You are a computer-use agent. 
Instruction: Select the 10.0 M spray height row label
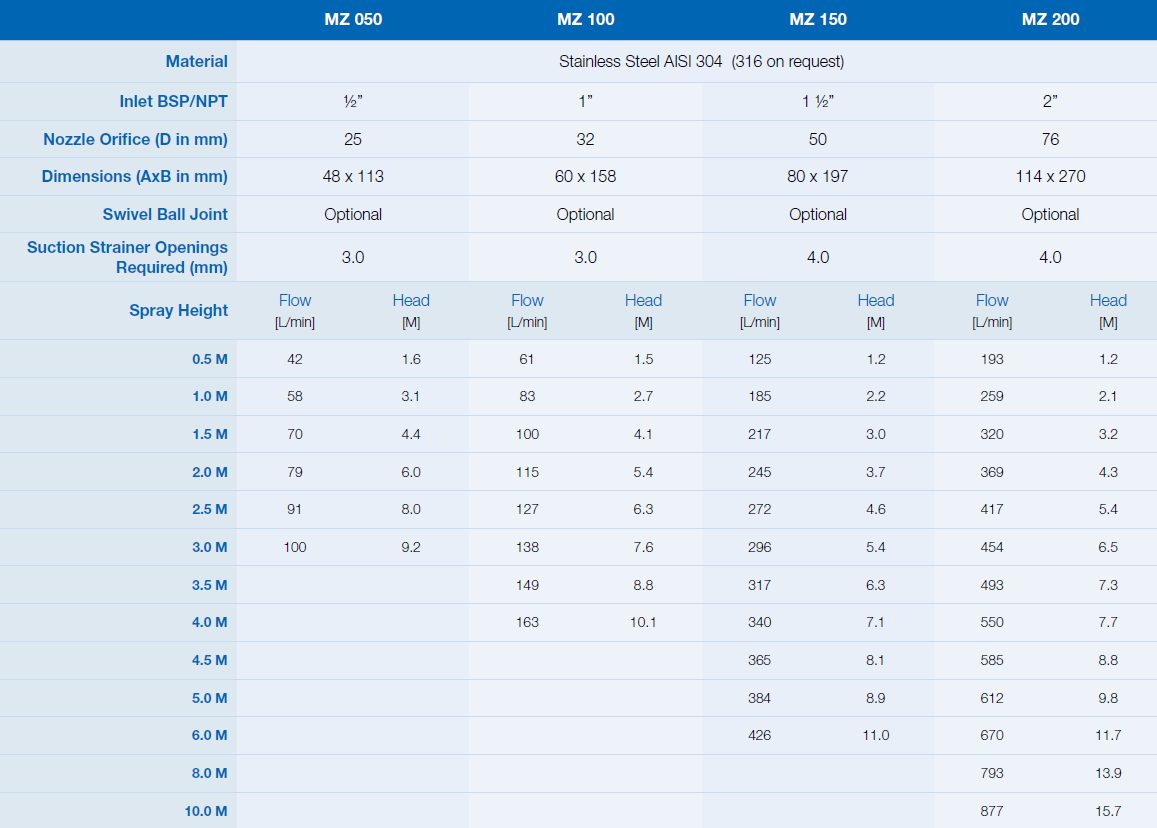(205, 811)
